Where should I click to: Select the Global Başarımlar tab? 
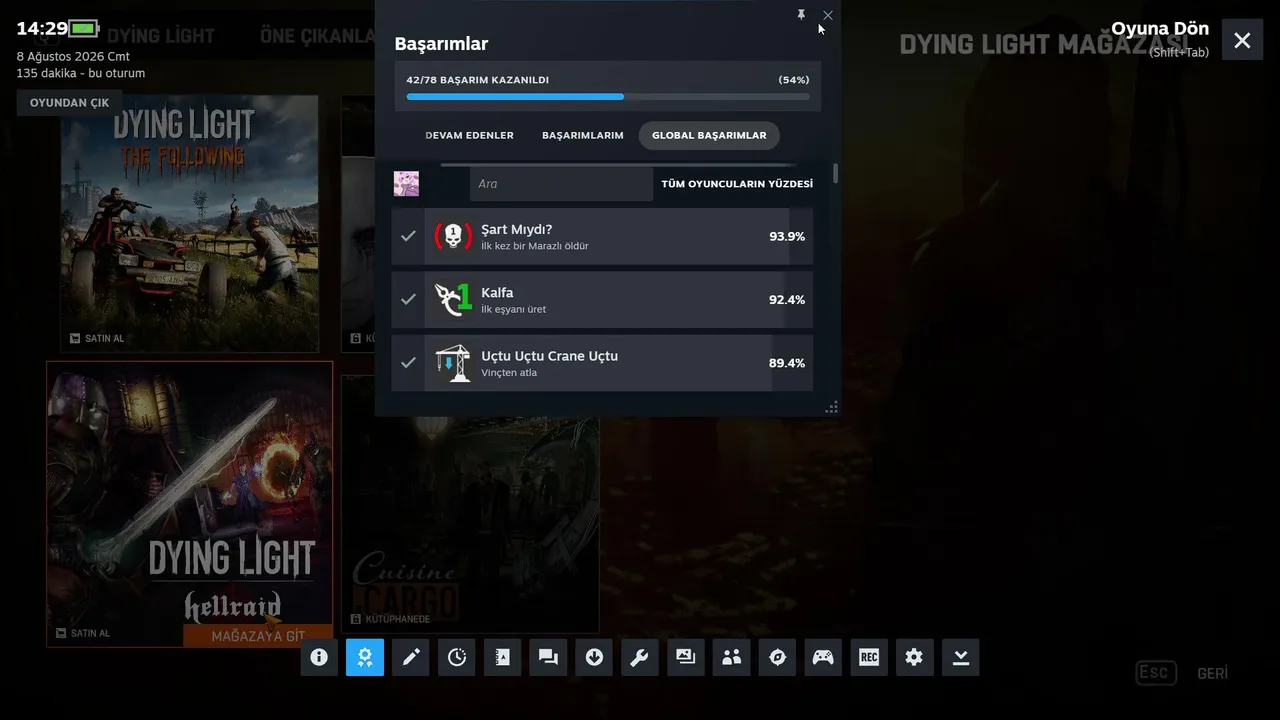point(709,135)
